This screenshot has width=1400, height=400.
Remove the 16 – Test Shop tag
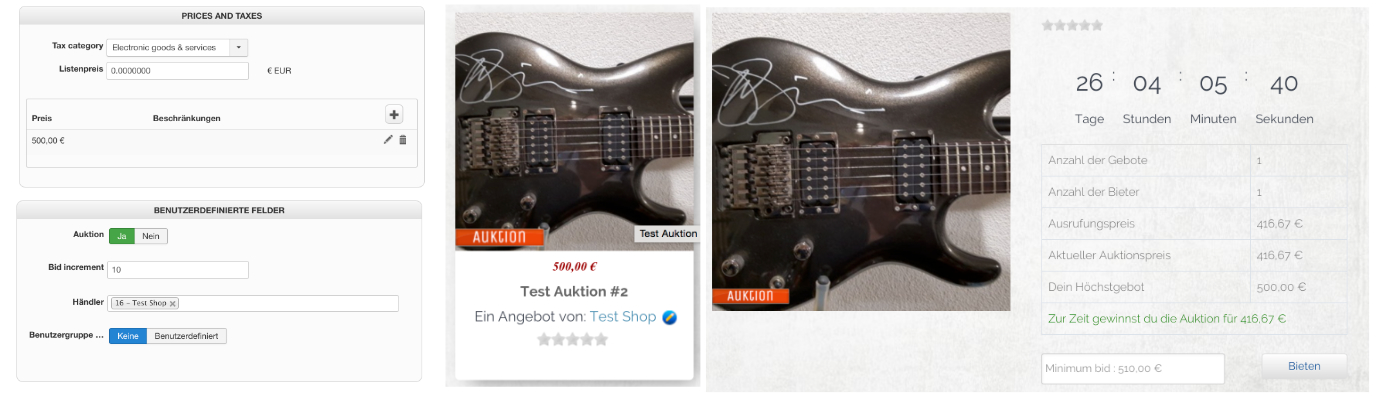click(173, 303)
